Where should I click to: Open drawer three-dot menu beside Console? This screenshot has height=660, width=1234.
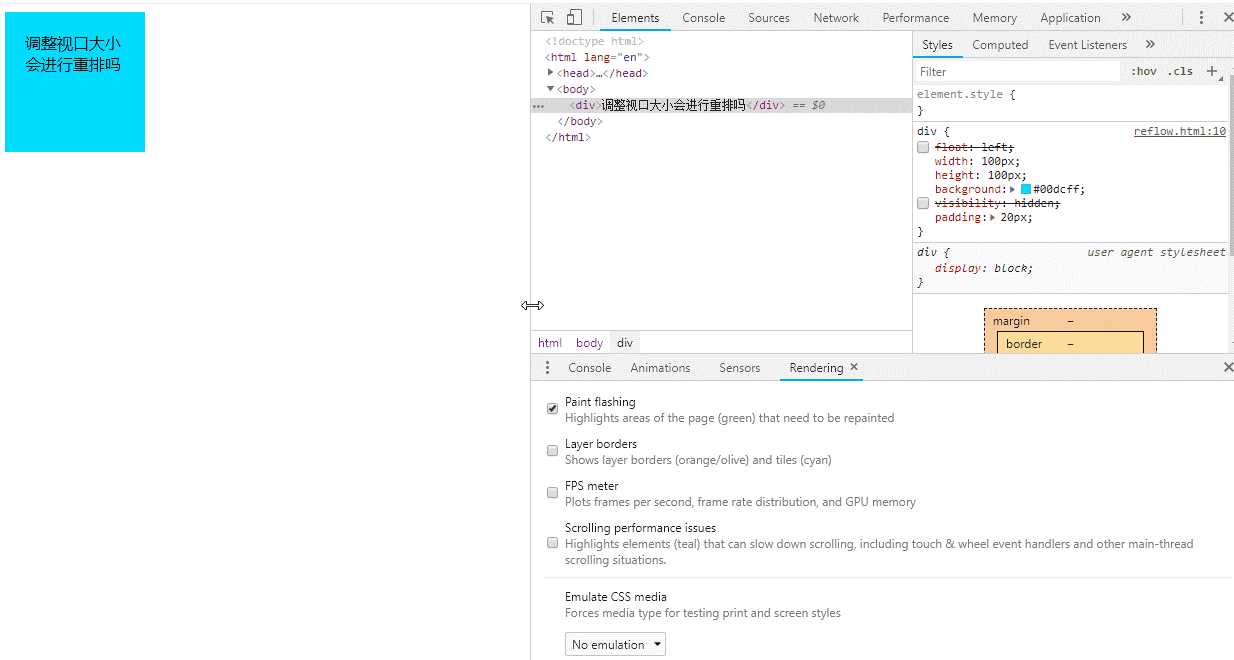click(547, 368)
